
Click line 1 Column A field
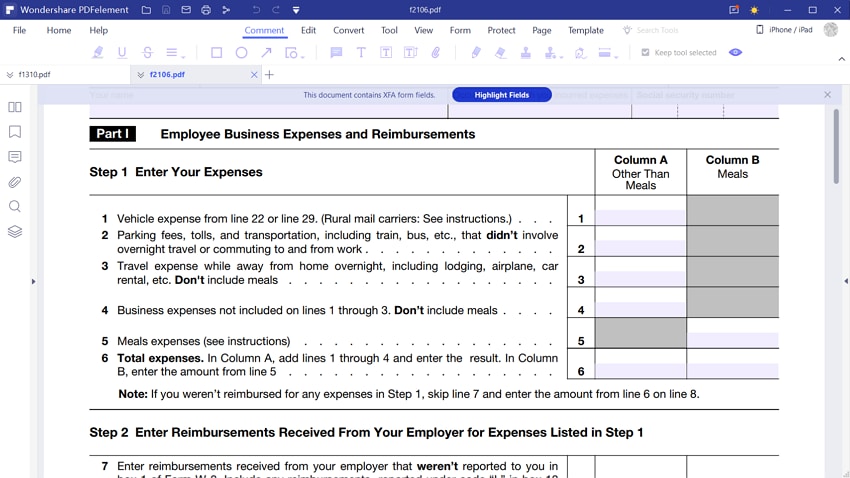640,217
